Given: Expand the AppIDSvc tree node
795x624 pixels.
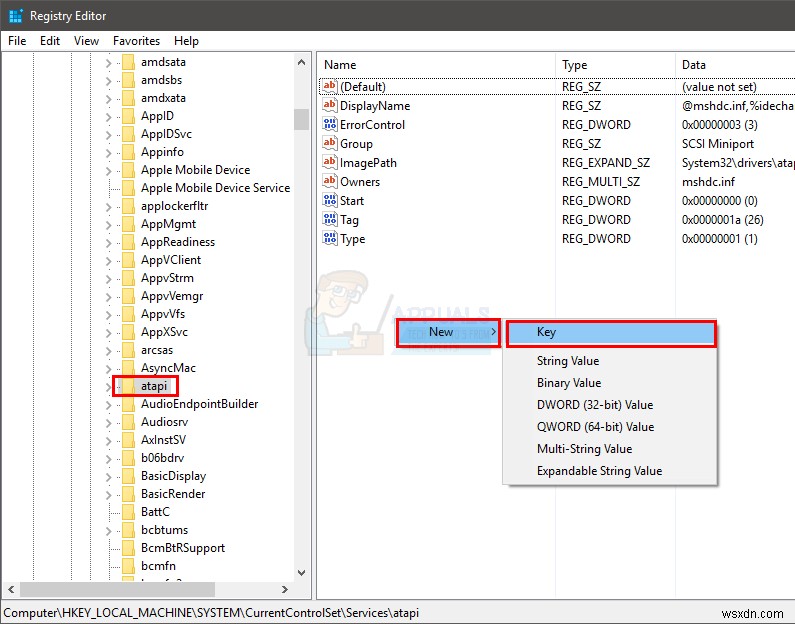Looking at the screenshot, I should [108, 134].
